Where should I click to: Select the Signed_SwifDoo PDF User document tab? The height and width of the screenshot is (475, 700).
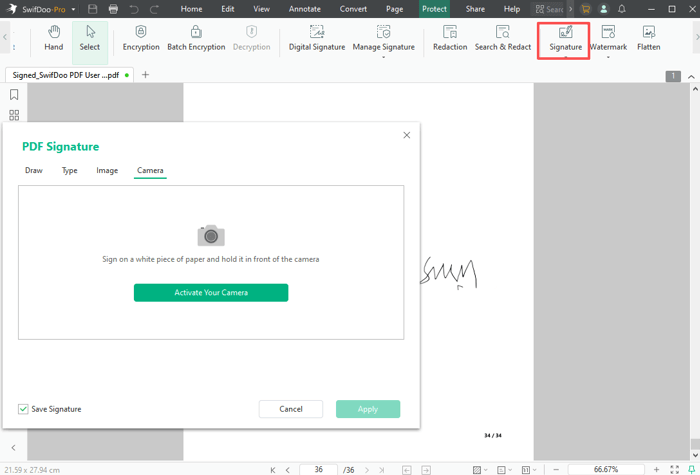click(69, 75)
